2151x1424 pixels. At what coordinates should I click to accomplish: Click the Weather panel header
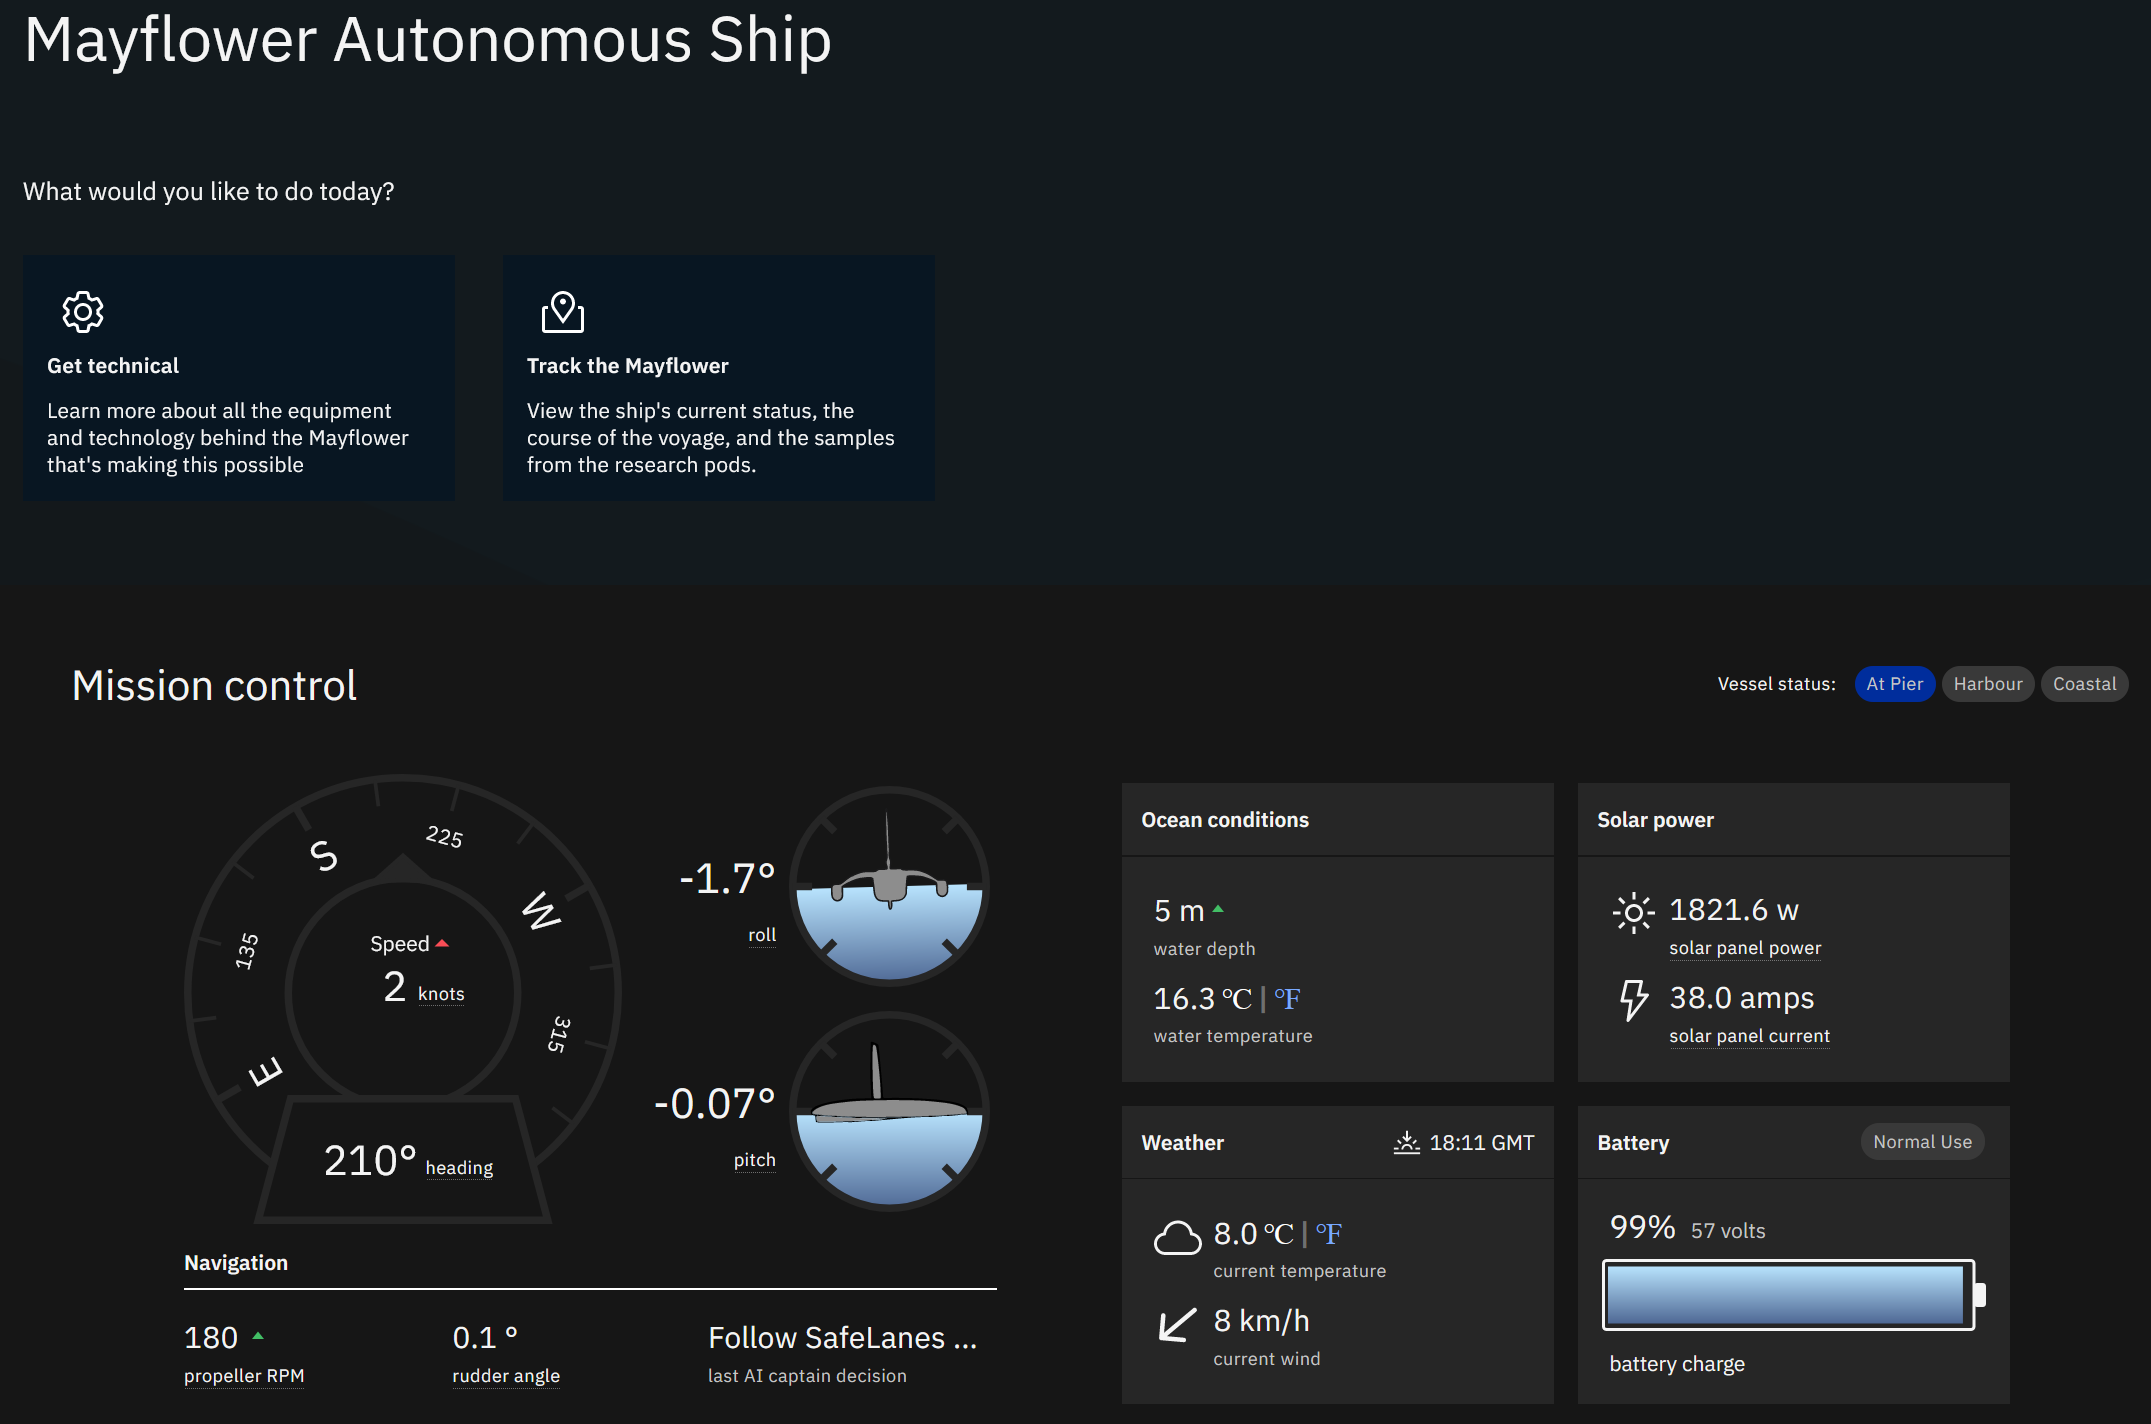click(x=1337, y=1142)
